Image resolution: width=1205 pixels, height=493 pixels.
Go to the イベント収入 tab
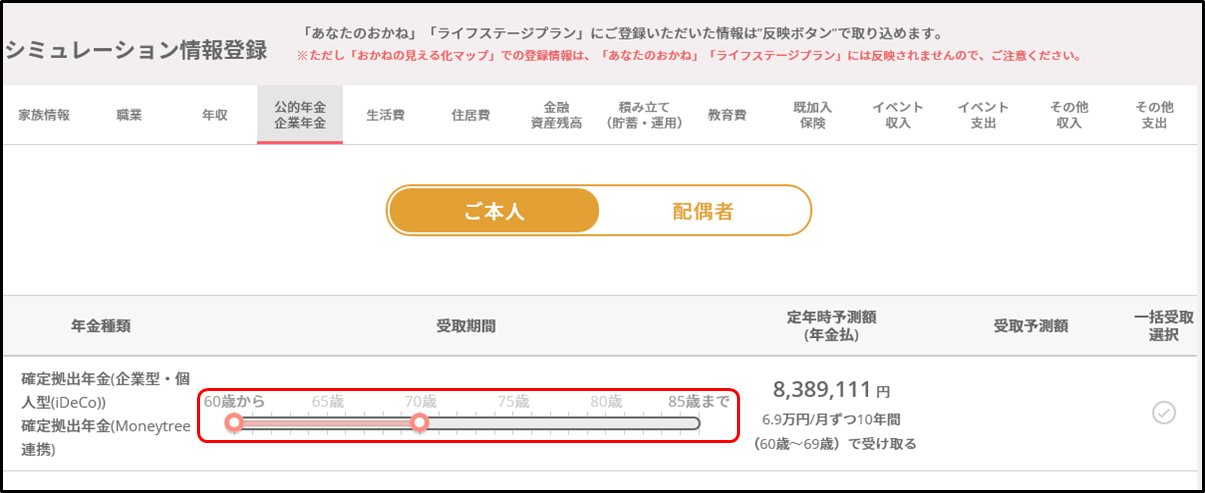[898, 115]
